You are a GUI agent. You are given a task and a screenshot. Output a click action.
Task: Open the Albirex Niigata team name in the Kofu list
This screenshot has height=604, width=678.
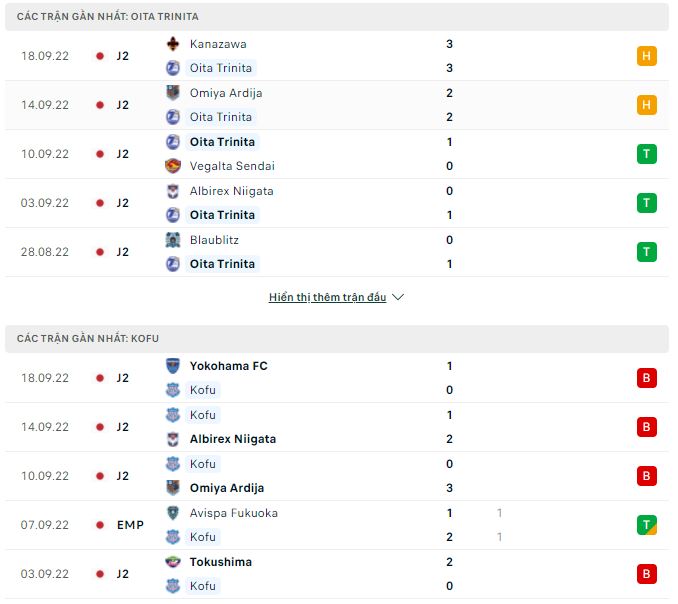(x=232, y=439)
